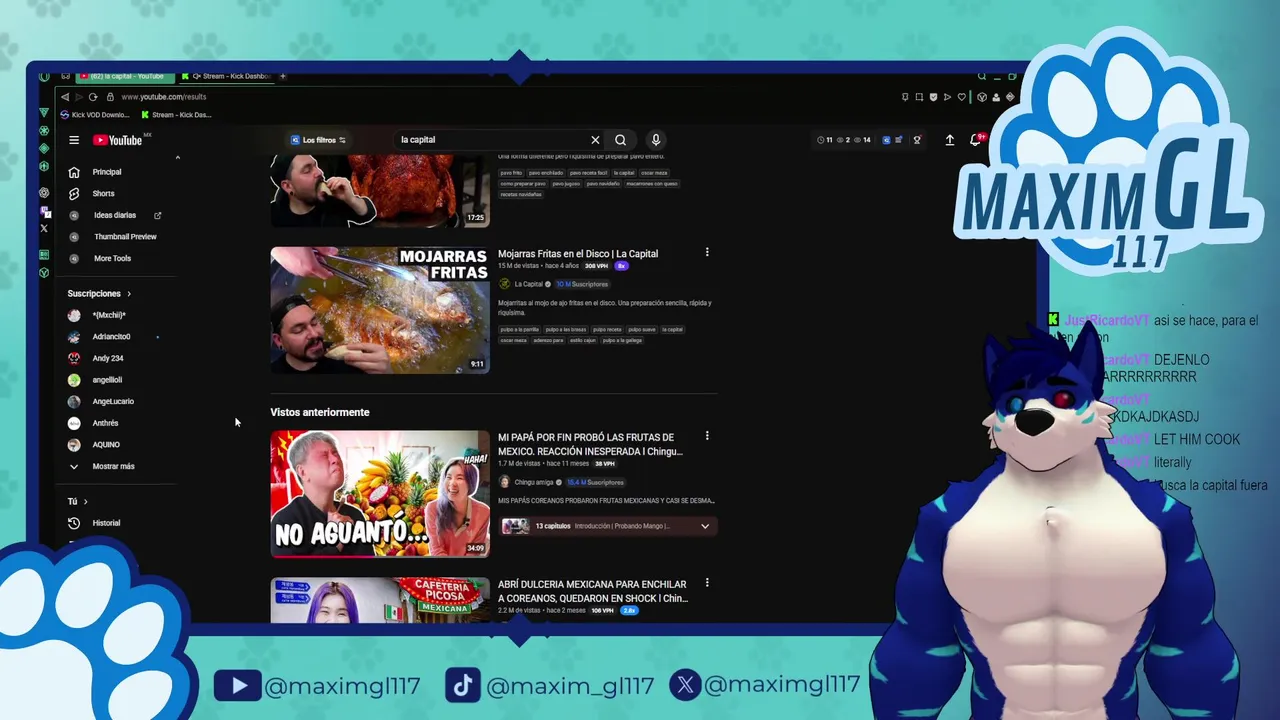1280x720 pixels.
Task: Open more options for Mojarras Fritas video
Action: click(707, 252)
